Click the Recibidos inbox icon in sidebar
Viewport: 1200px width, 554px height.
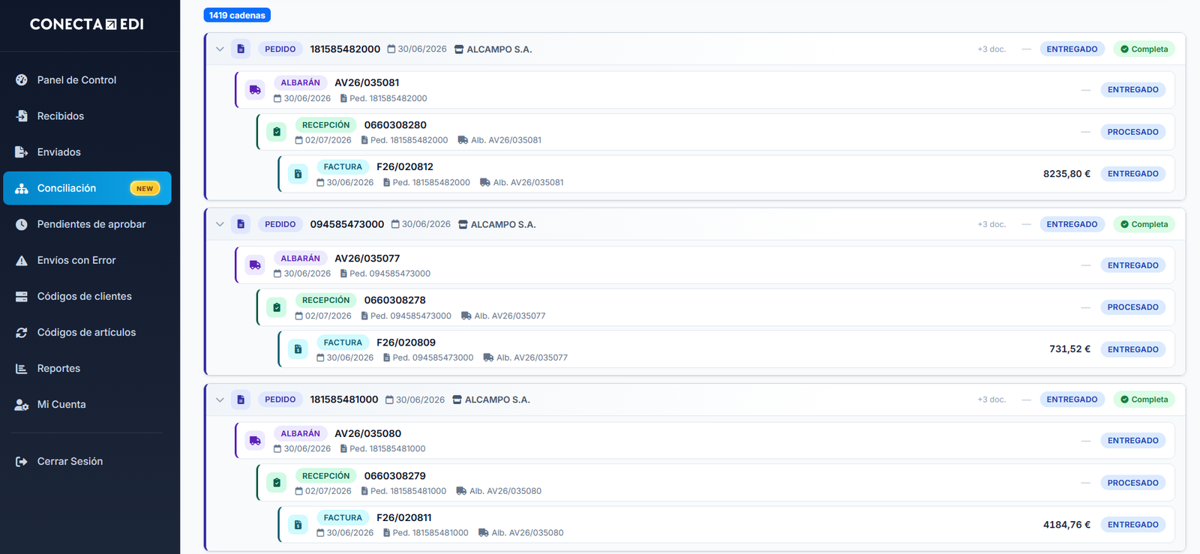[x=21, y=116]
